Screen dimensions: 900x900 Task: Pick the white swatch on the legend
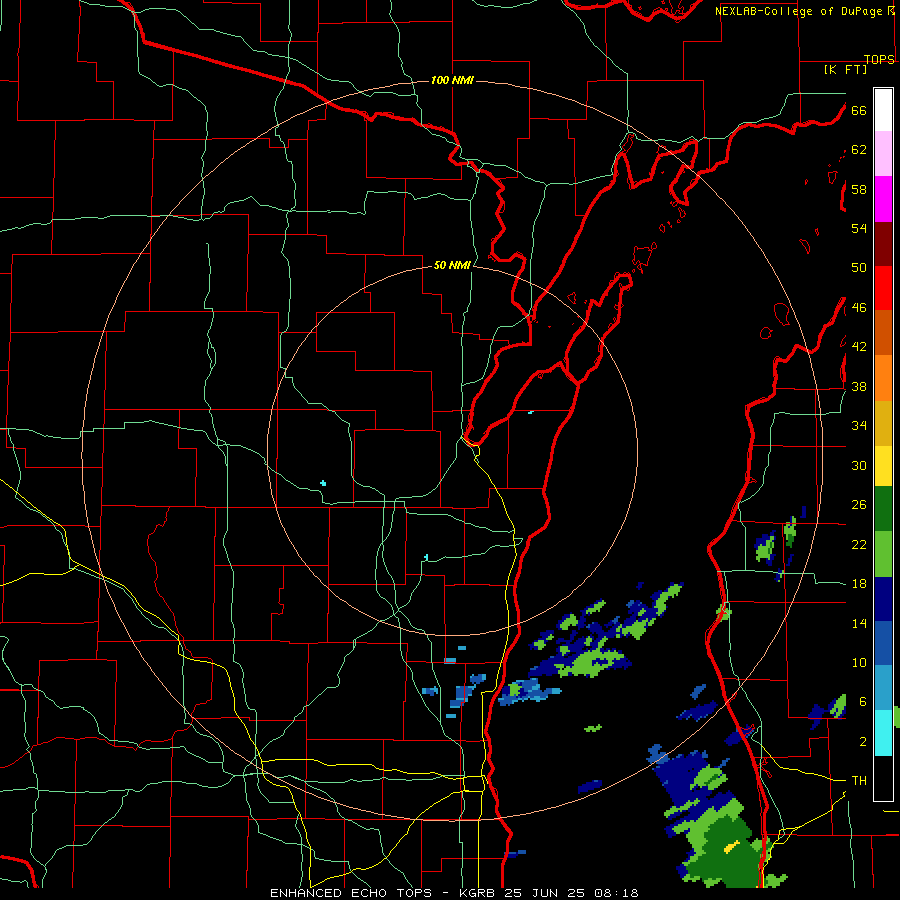click(883, 110)
